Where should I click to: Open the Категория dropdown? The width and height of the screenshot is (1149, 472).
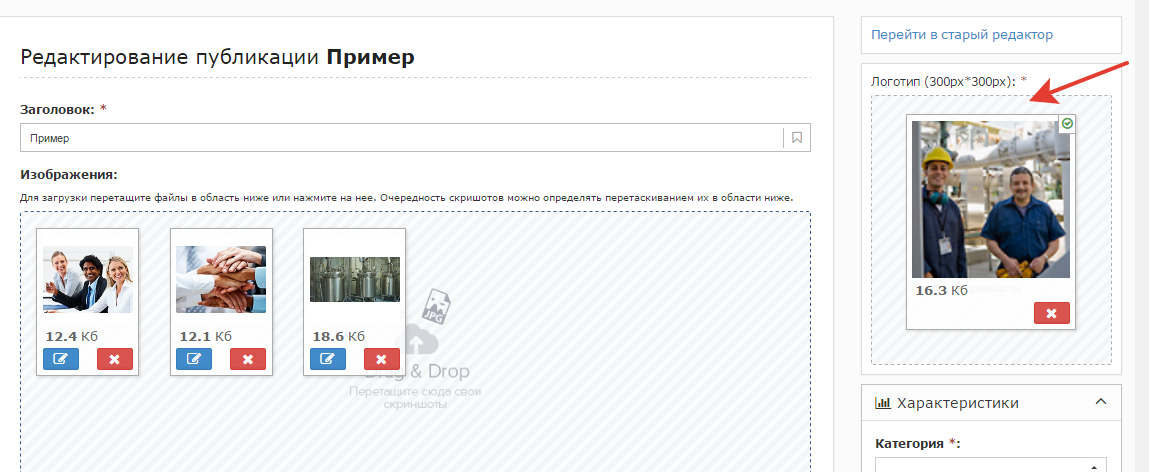[991, 465]
